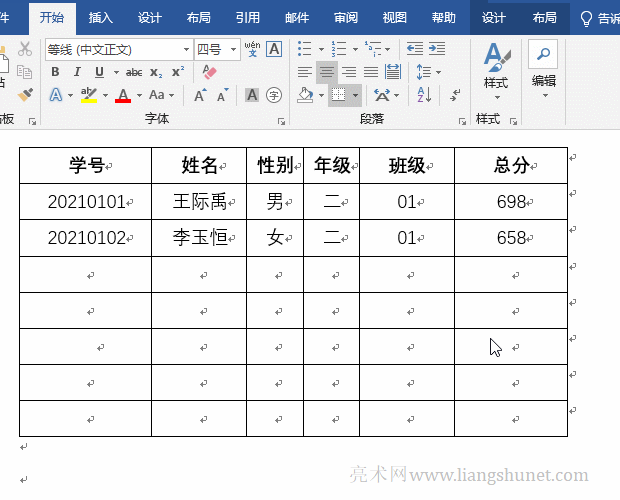Open the 样式 styles gallery
The image size is (620, 500).
[496, 71]
